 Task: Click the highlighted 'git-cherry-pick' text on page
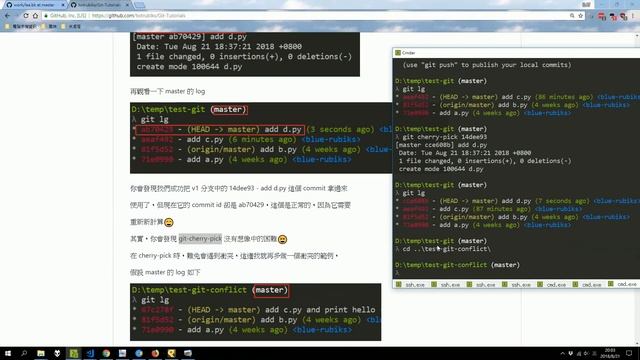200,238
